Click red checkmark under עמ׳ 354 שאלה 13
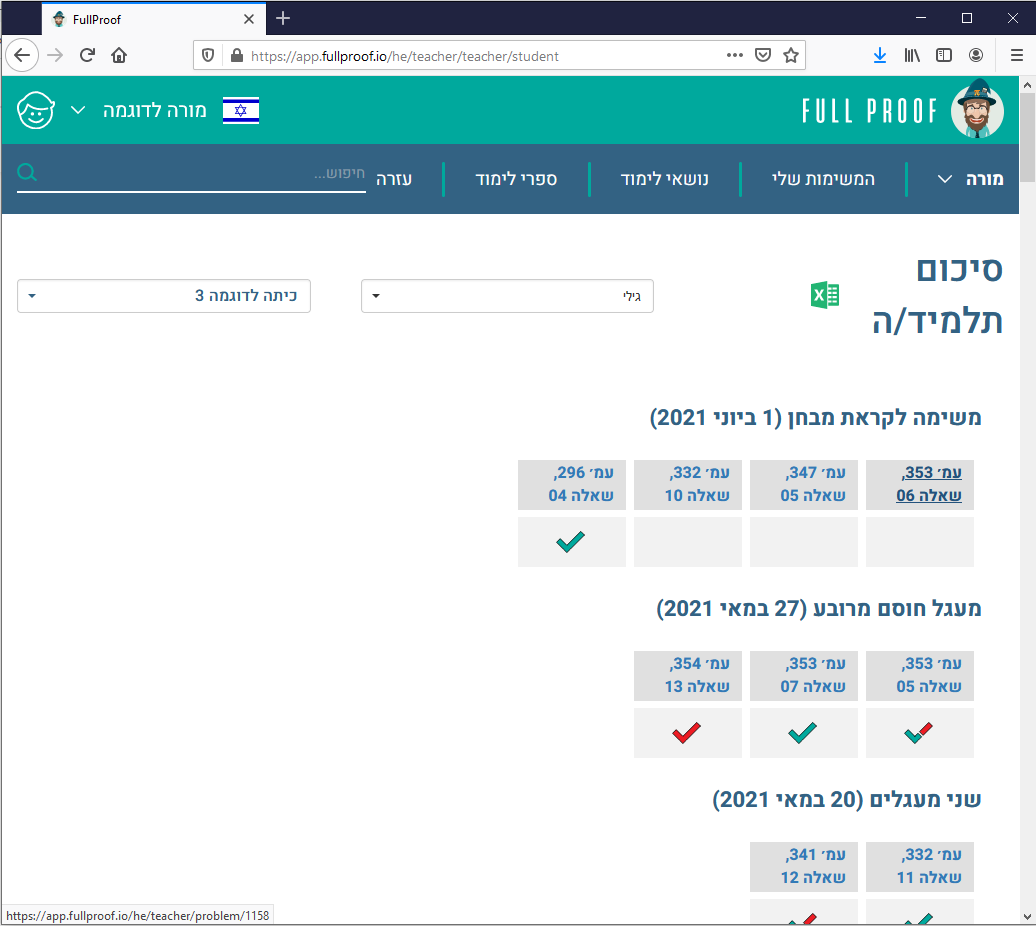The width and height of the screenshot is (1036, 926). 687,733
